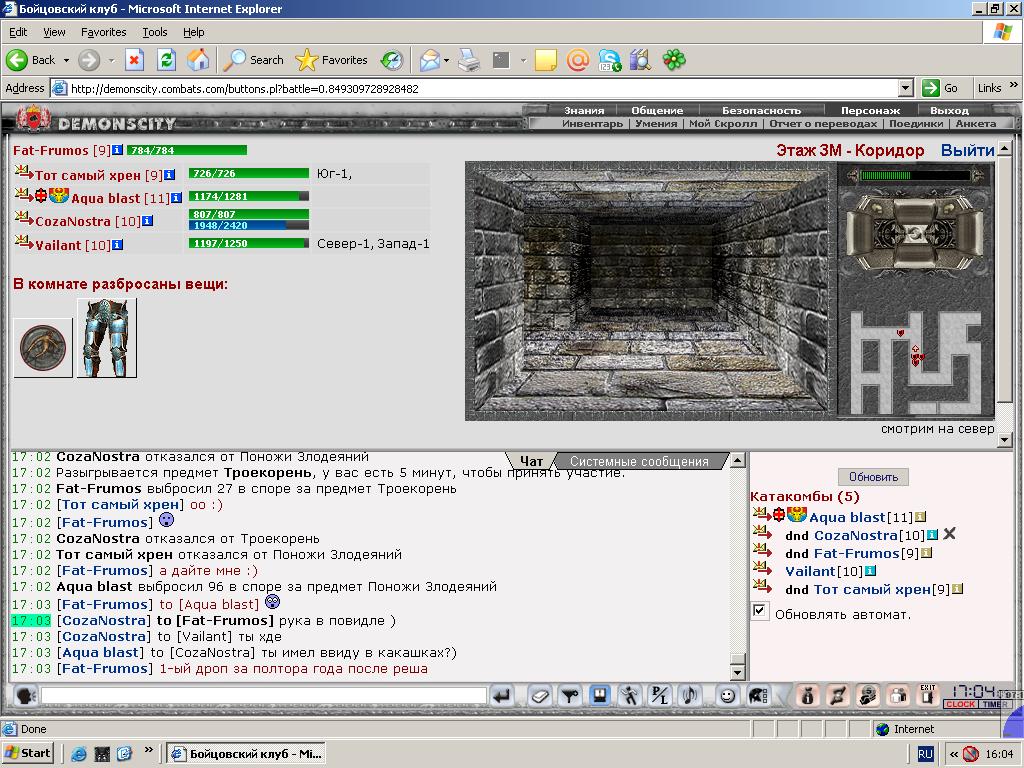Clear the chat with the eraser icon
Screen dimensions: 1024x768
(x=539, y=696)
